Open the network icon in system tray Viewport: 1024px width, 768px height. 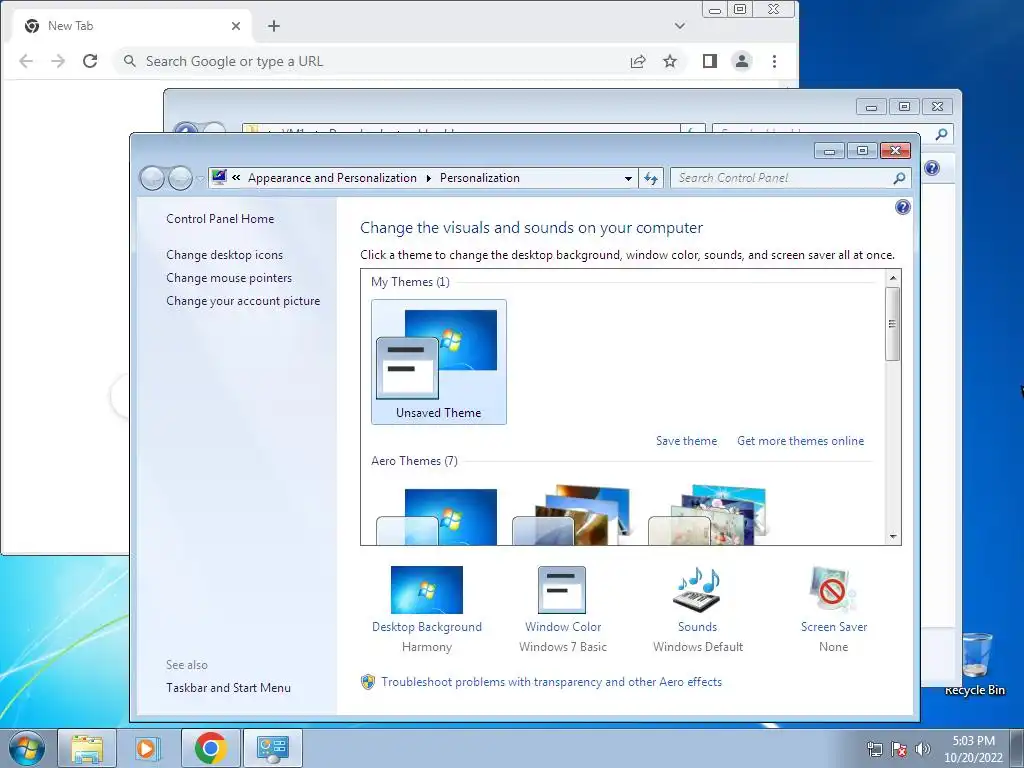874,749
